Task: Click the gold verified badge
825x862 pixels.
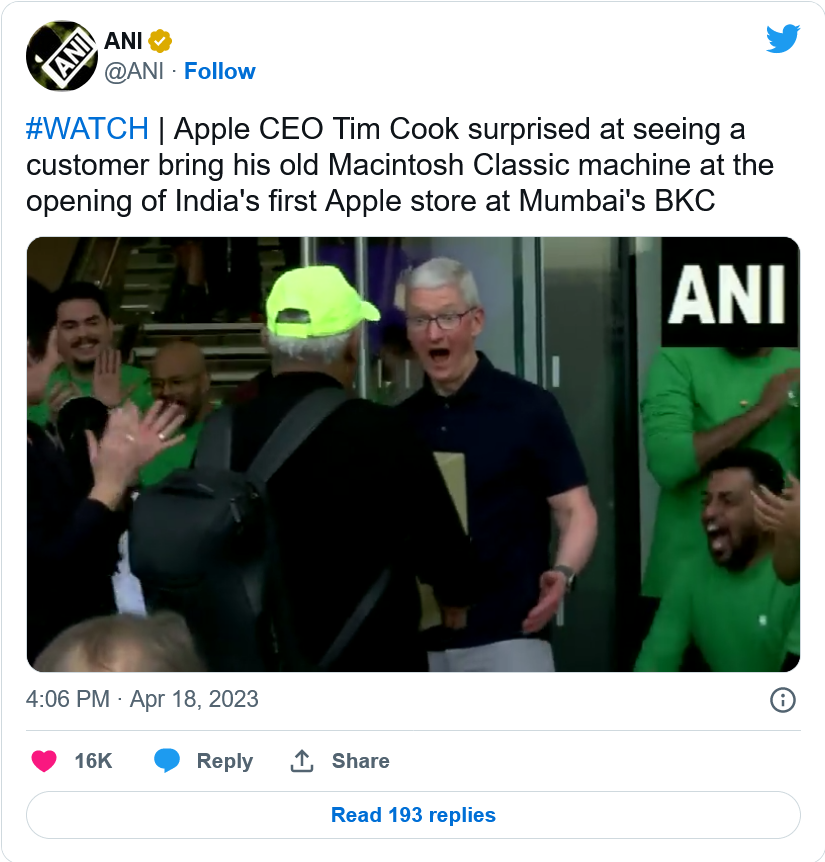Action: click(160, 41)
